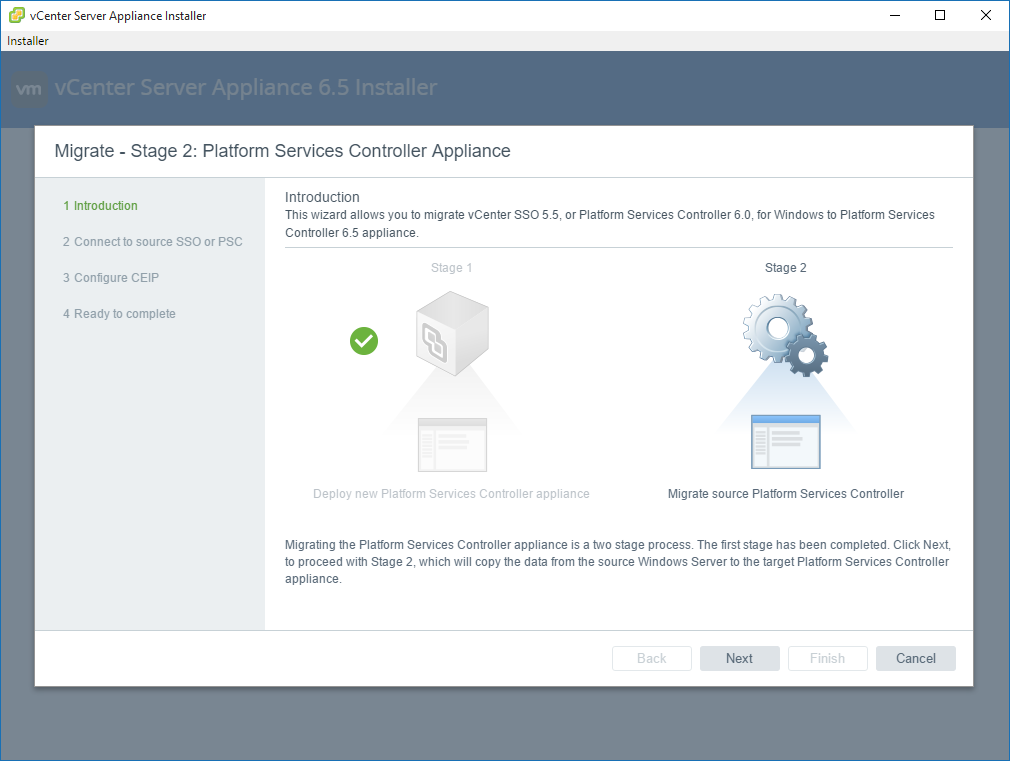Click the Stage 1 appliance cube icon
This screenshot has height=761, width=1010.
click(x=452, y=333)
